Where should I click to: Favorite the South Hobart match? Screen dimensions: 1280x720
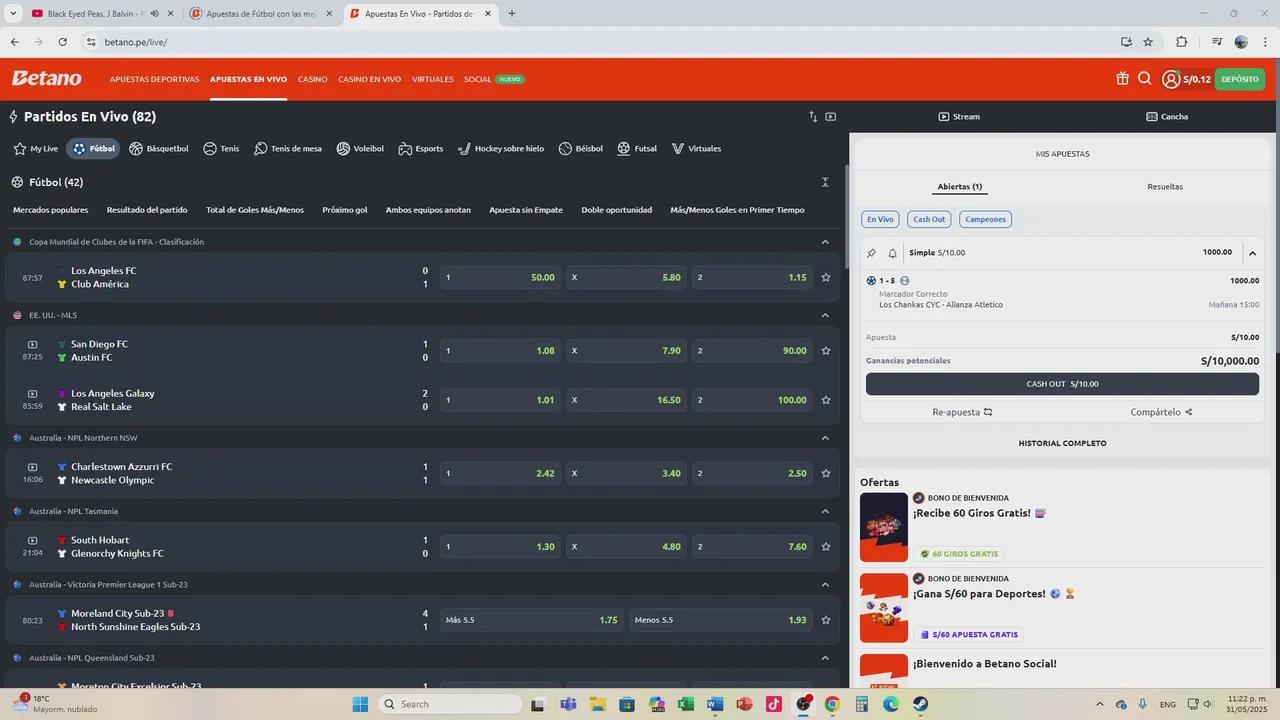point(826,547)
